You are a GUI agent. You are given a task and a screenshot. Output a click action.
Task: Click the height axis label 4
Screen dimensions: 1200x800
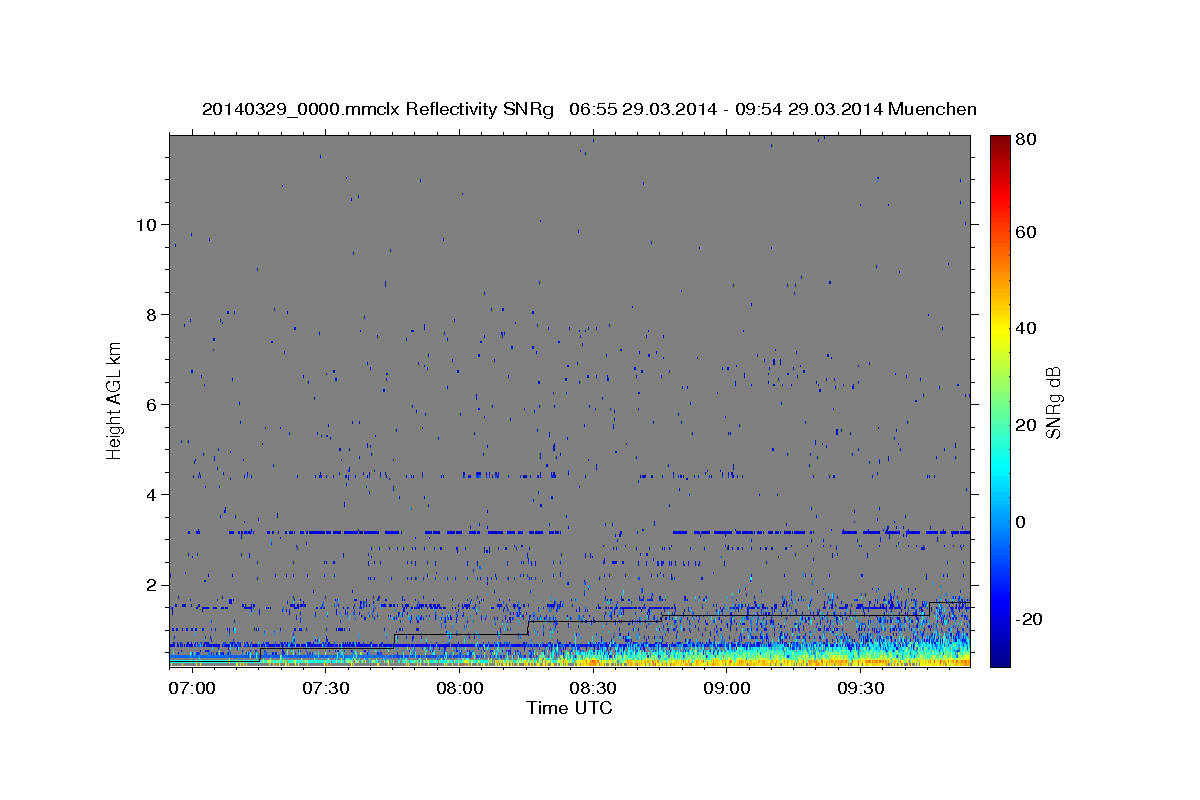150,494
